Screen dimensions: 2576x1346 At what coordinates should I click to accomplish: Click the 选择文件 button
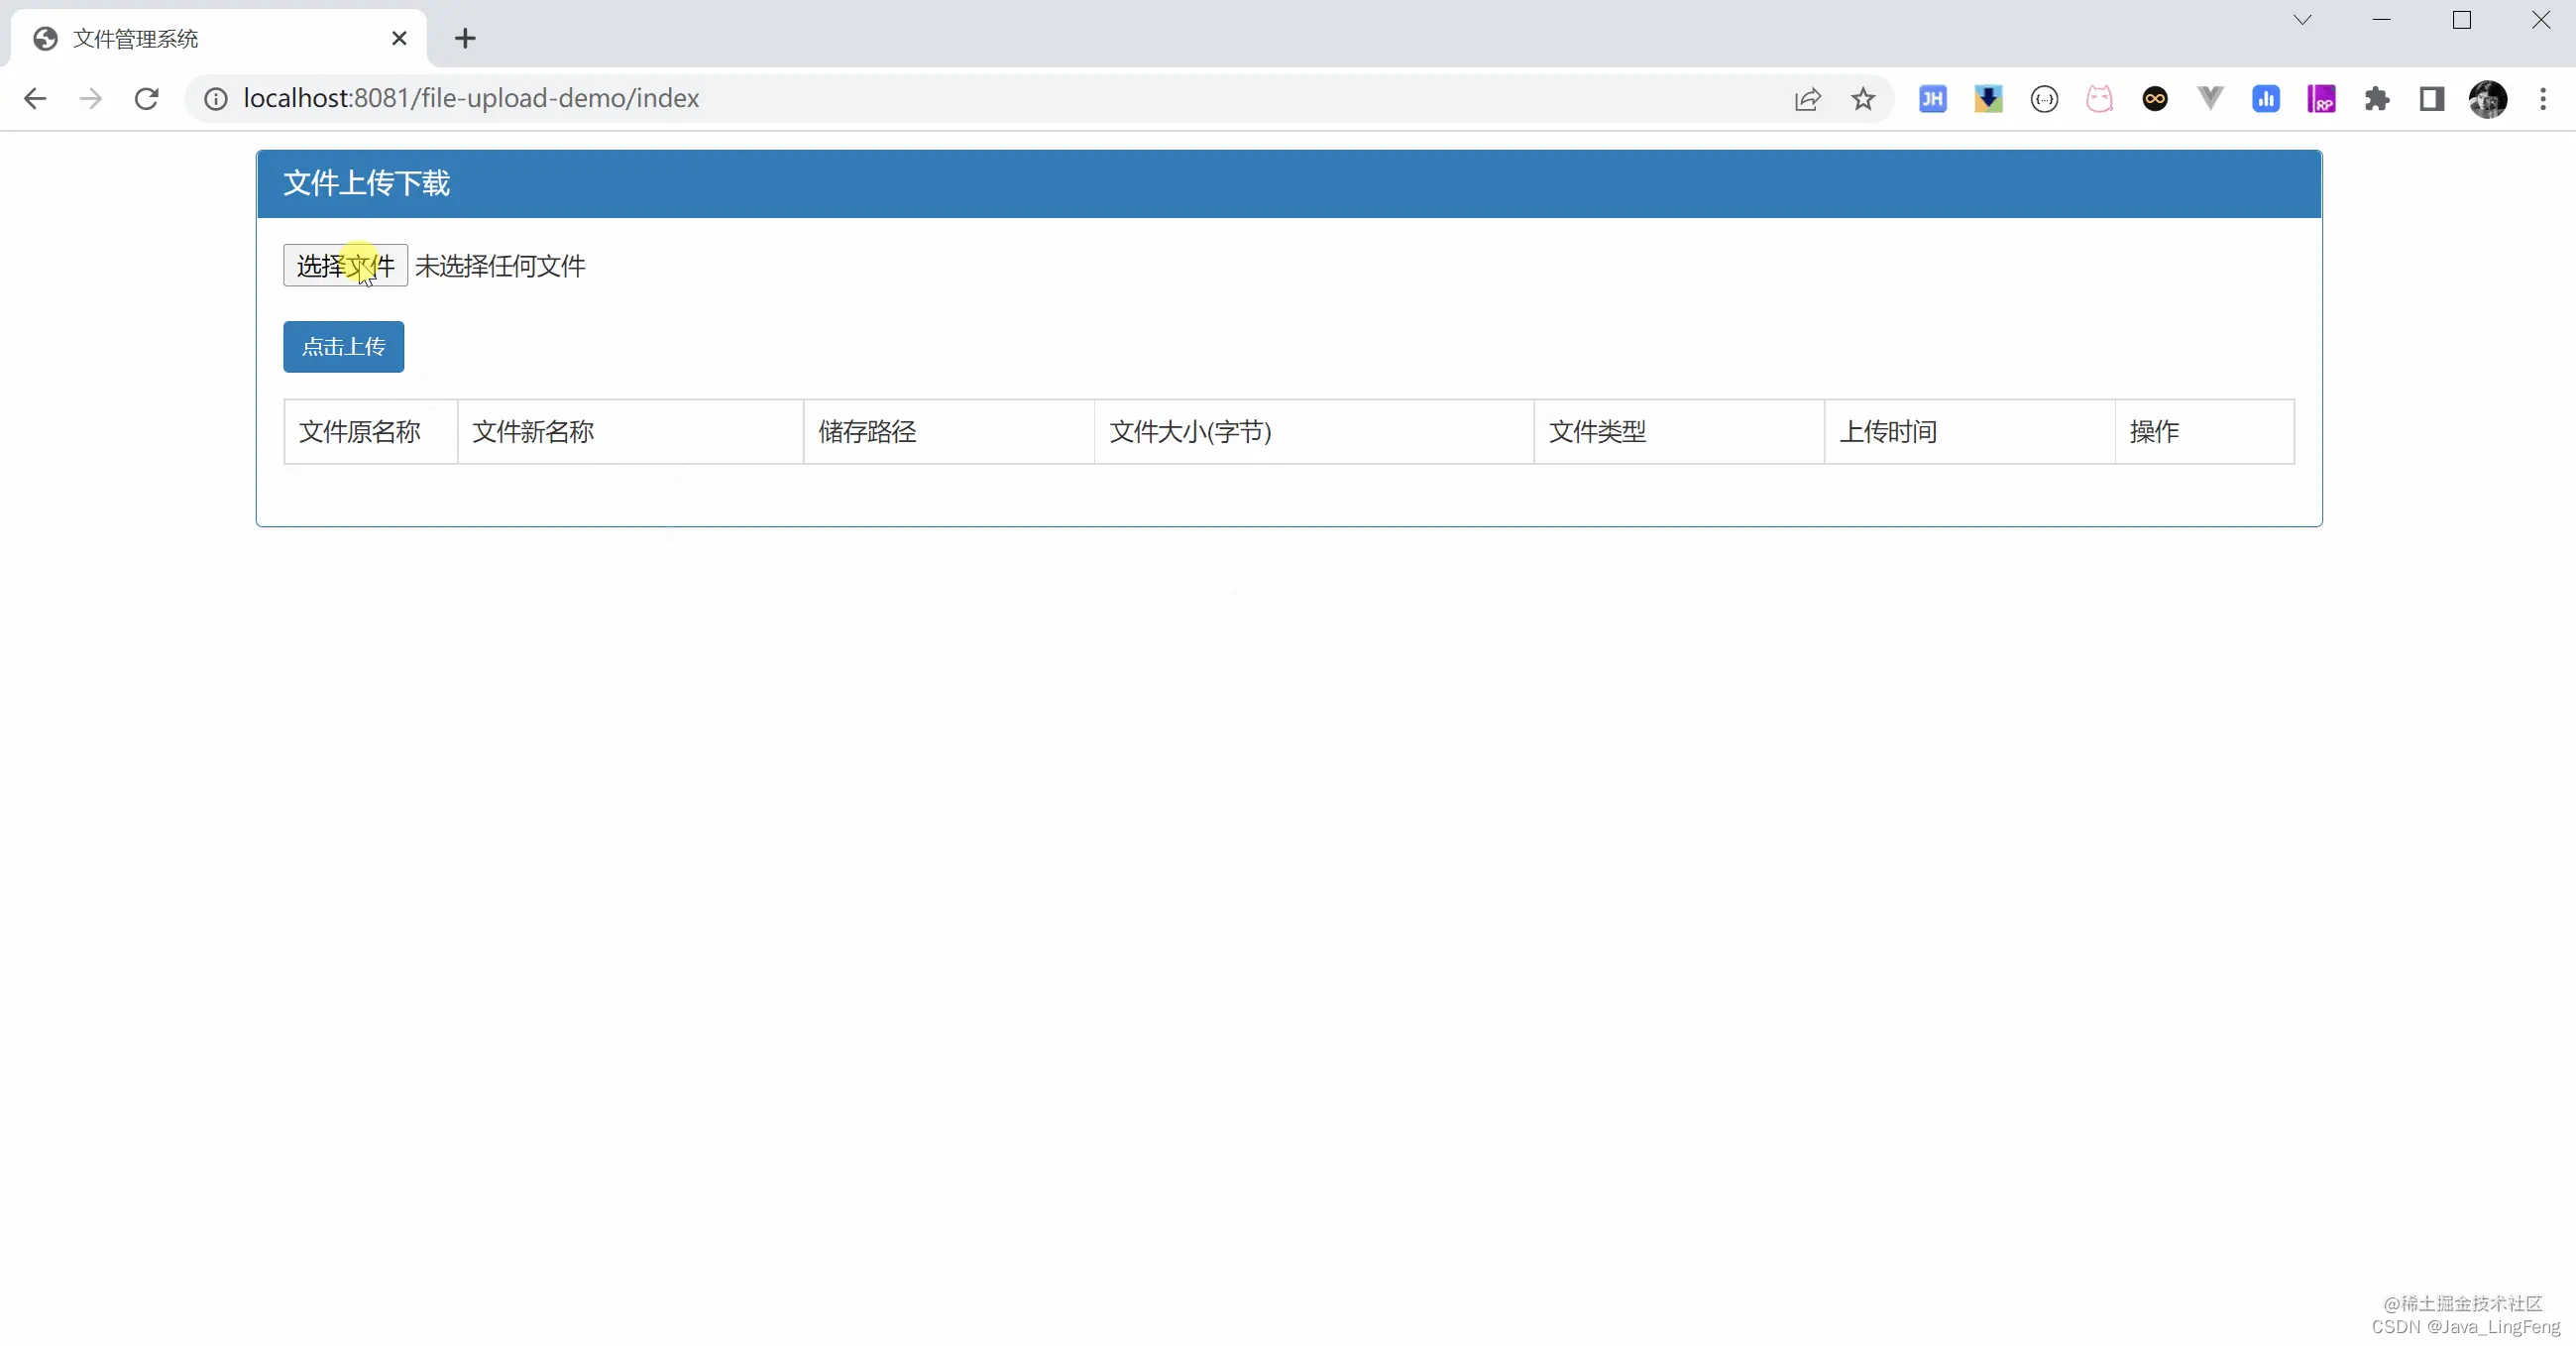tap(345, 265)
